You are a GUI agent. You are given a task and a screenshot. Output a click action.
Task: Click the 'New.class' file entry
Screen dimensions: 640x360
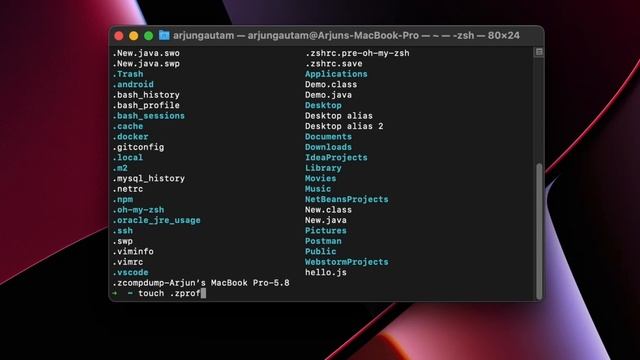(328, 210)
